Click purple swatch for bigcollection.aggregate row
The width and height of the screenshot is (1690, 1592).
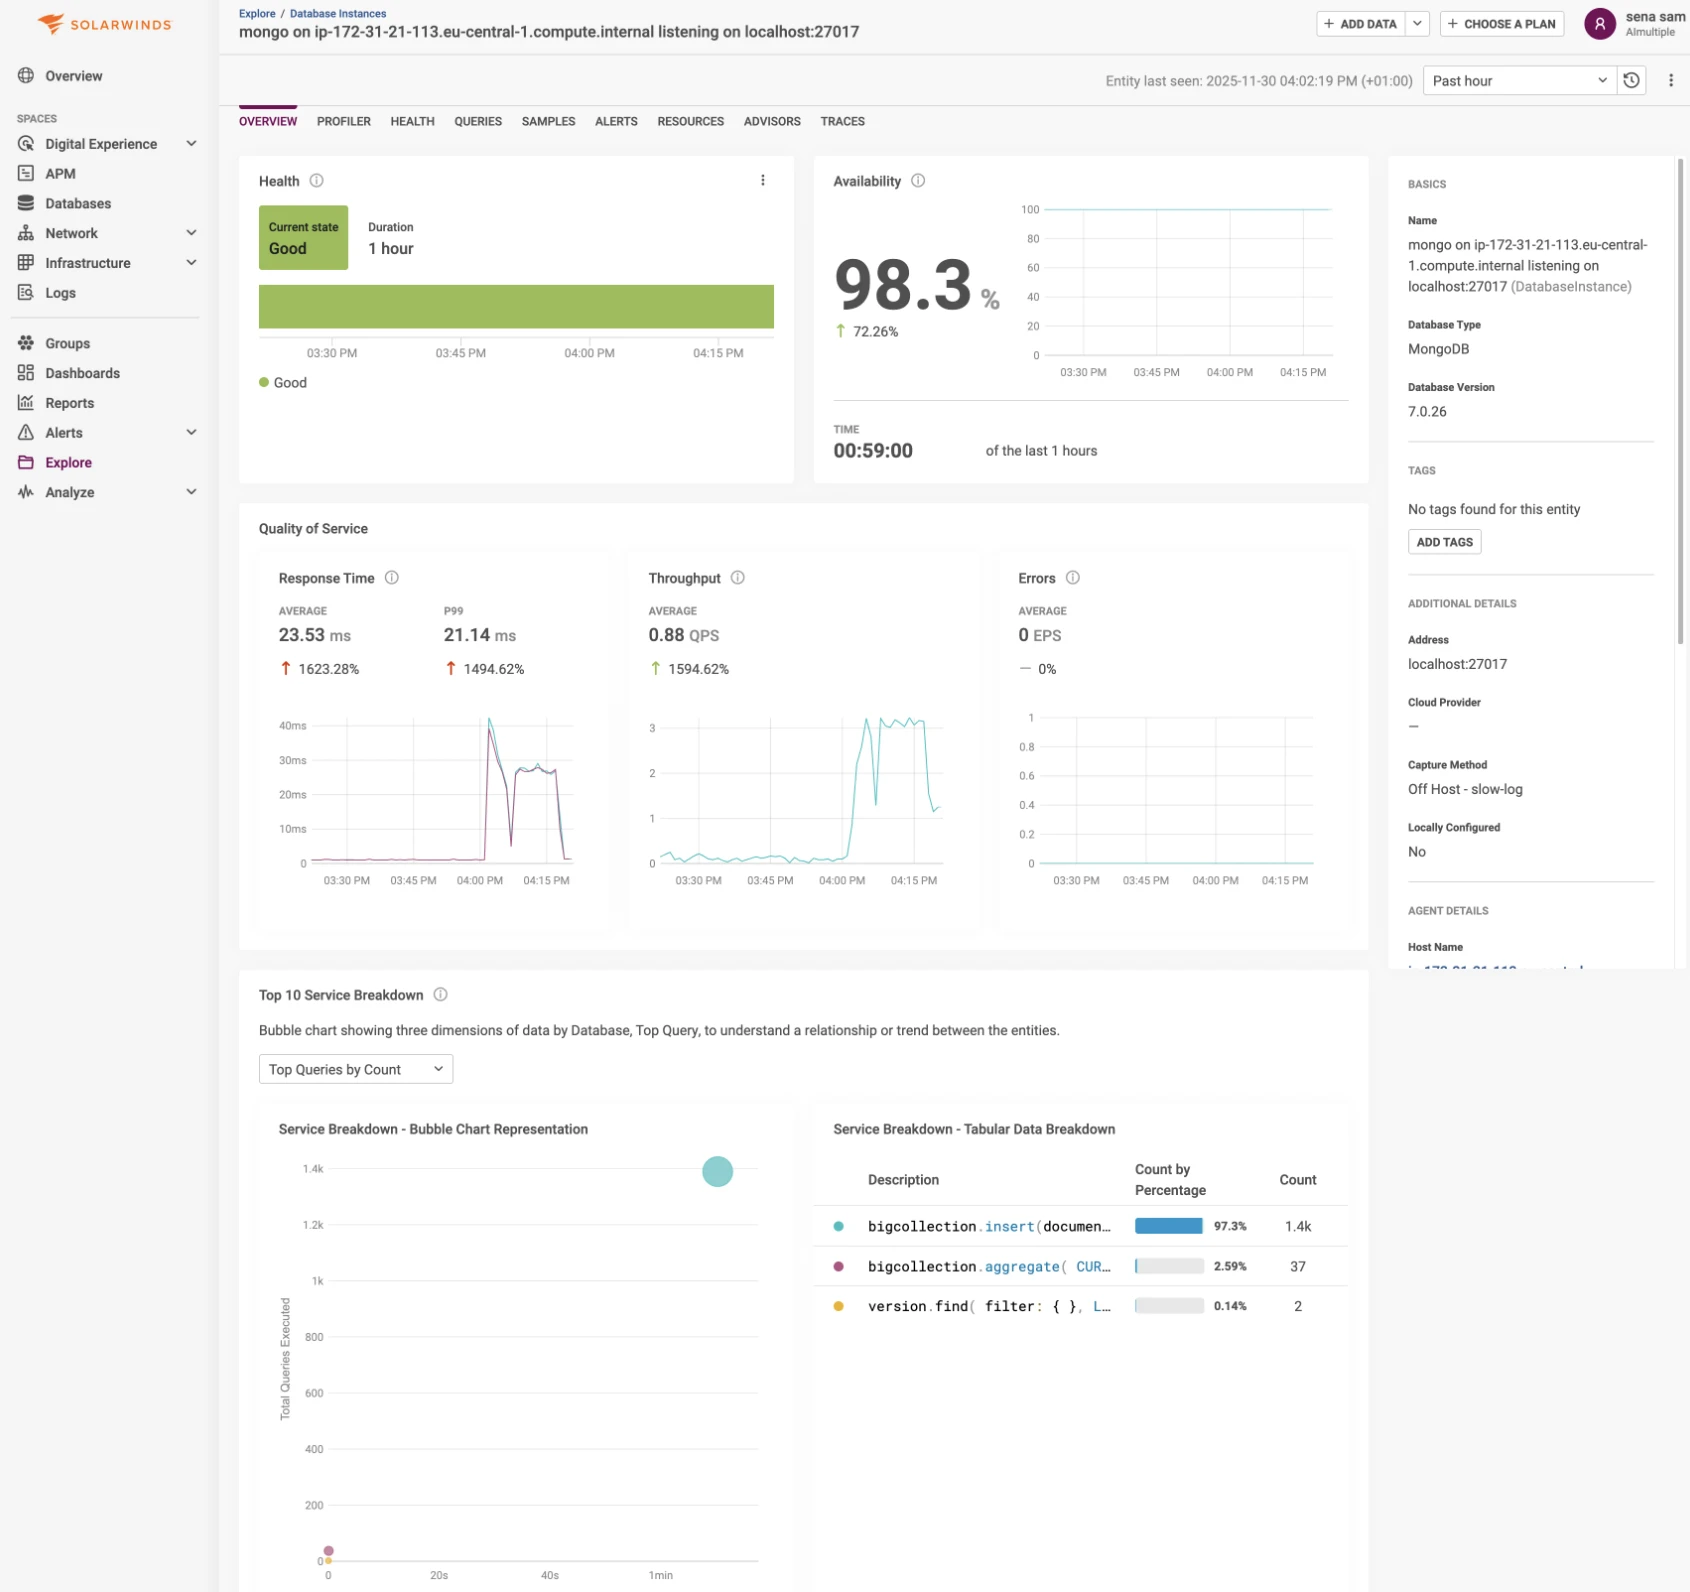[838, 1266]
